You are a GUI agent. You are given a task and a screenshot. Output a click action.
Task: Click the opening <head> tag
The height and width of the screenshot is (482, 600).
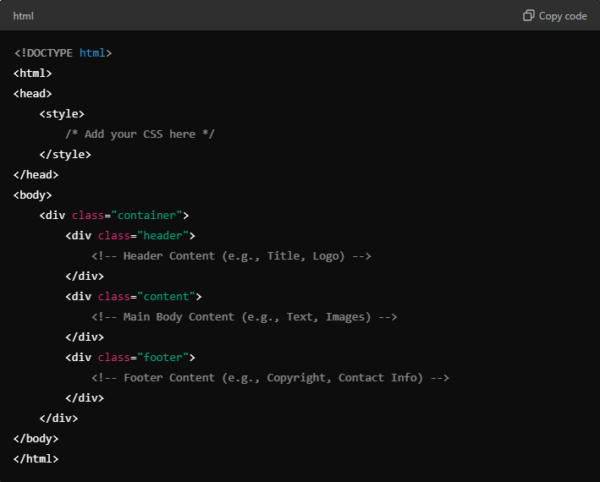pyautogui.click(x=33, y=93)
